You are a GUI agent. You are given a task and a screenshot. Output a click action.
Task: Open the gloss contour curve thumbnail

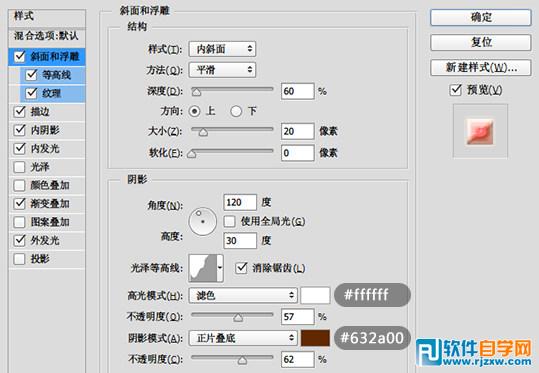click(203, 268)
